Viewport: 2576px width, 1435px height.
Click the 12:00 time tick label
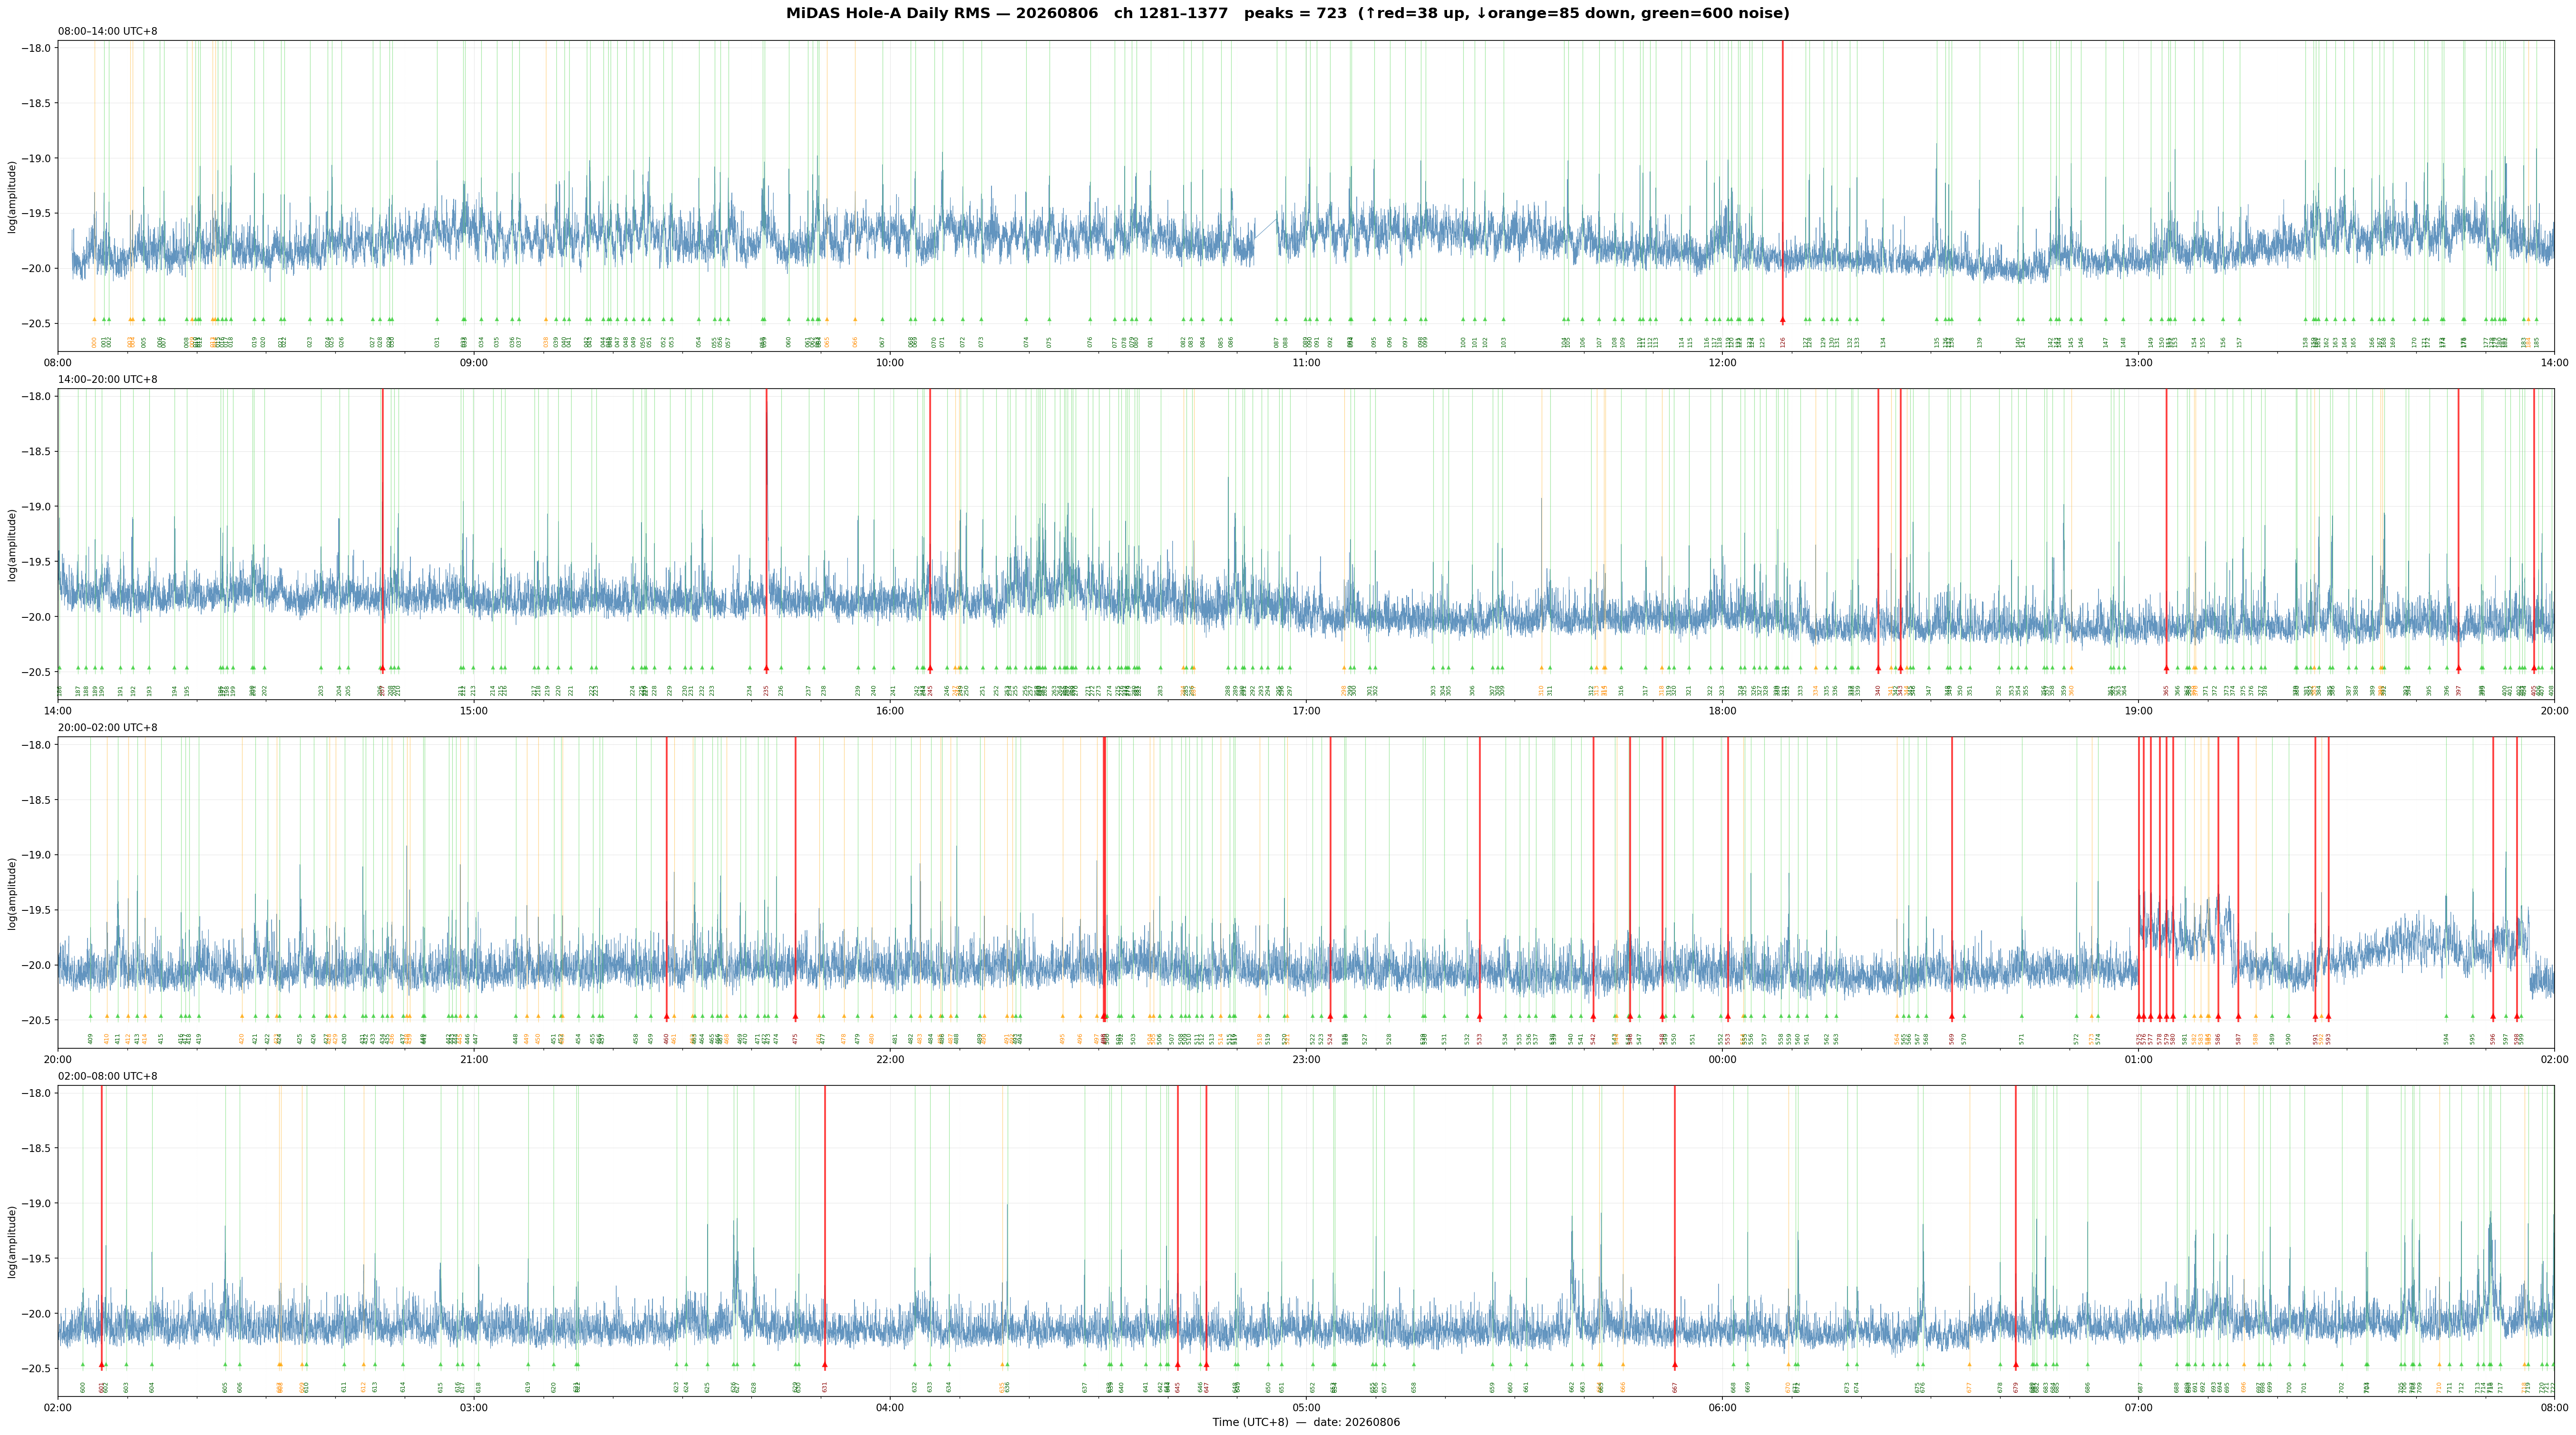coord(1722,363)
